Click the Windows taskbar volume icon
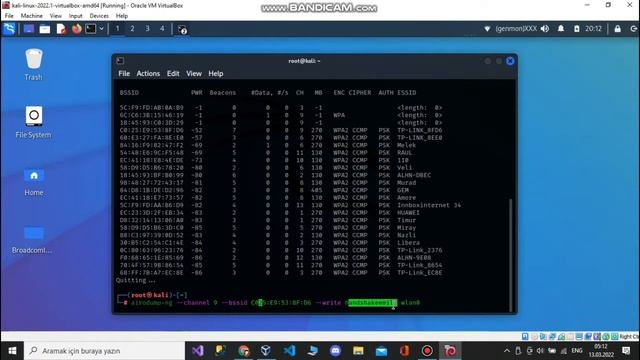Viewport: 640px width, 360px height. point(540,351)
